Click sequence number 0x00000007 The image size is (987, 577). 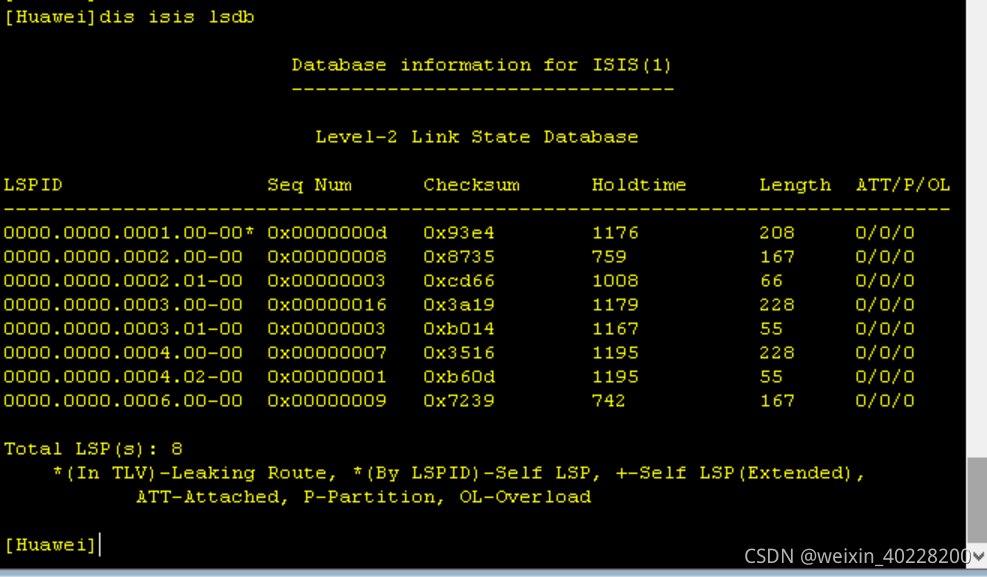click(327, 352)
